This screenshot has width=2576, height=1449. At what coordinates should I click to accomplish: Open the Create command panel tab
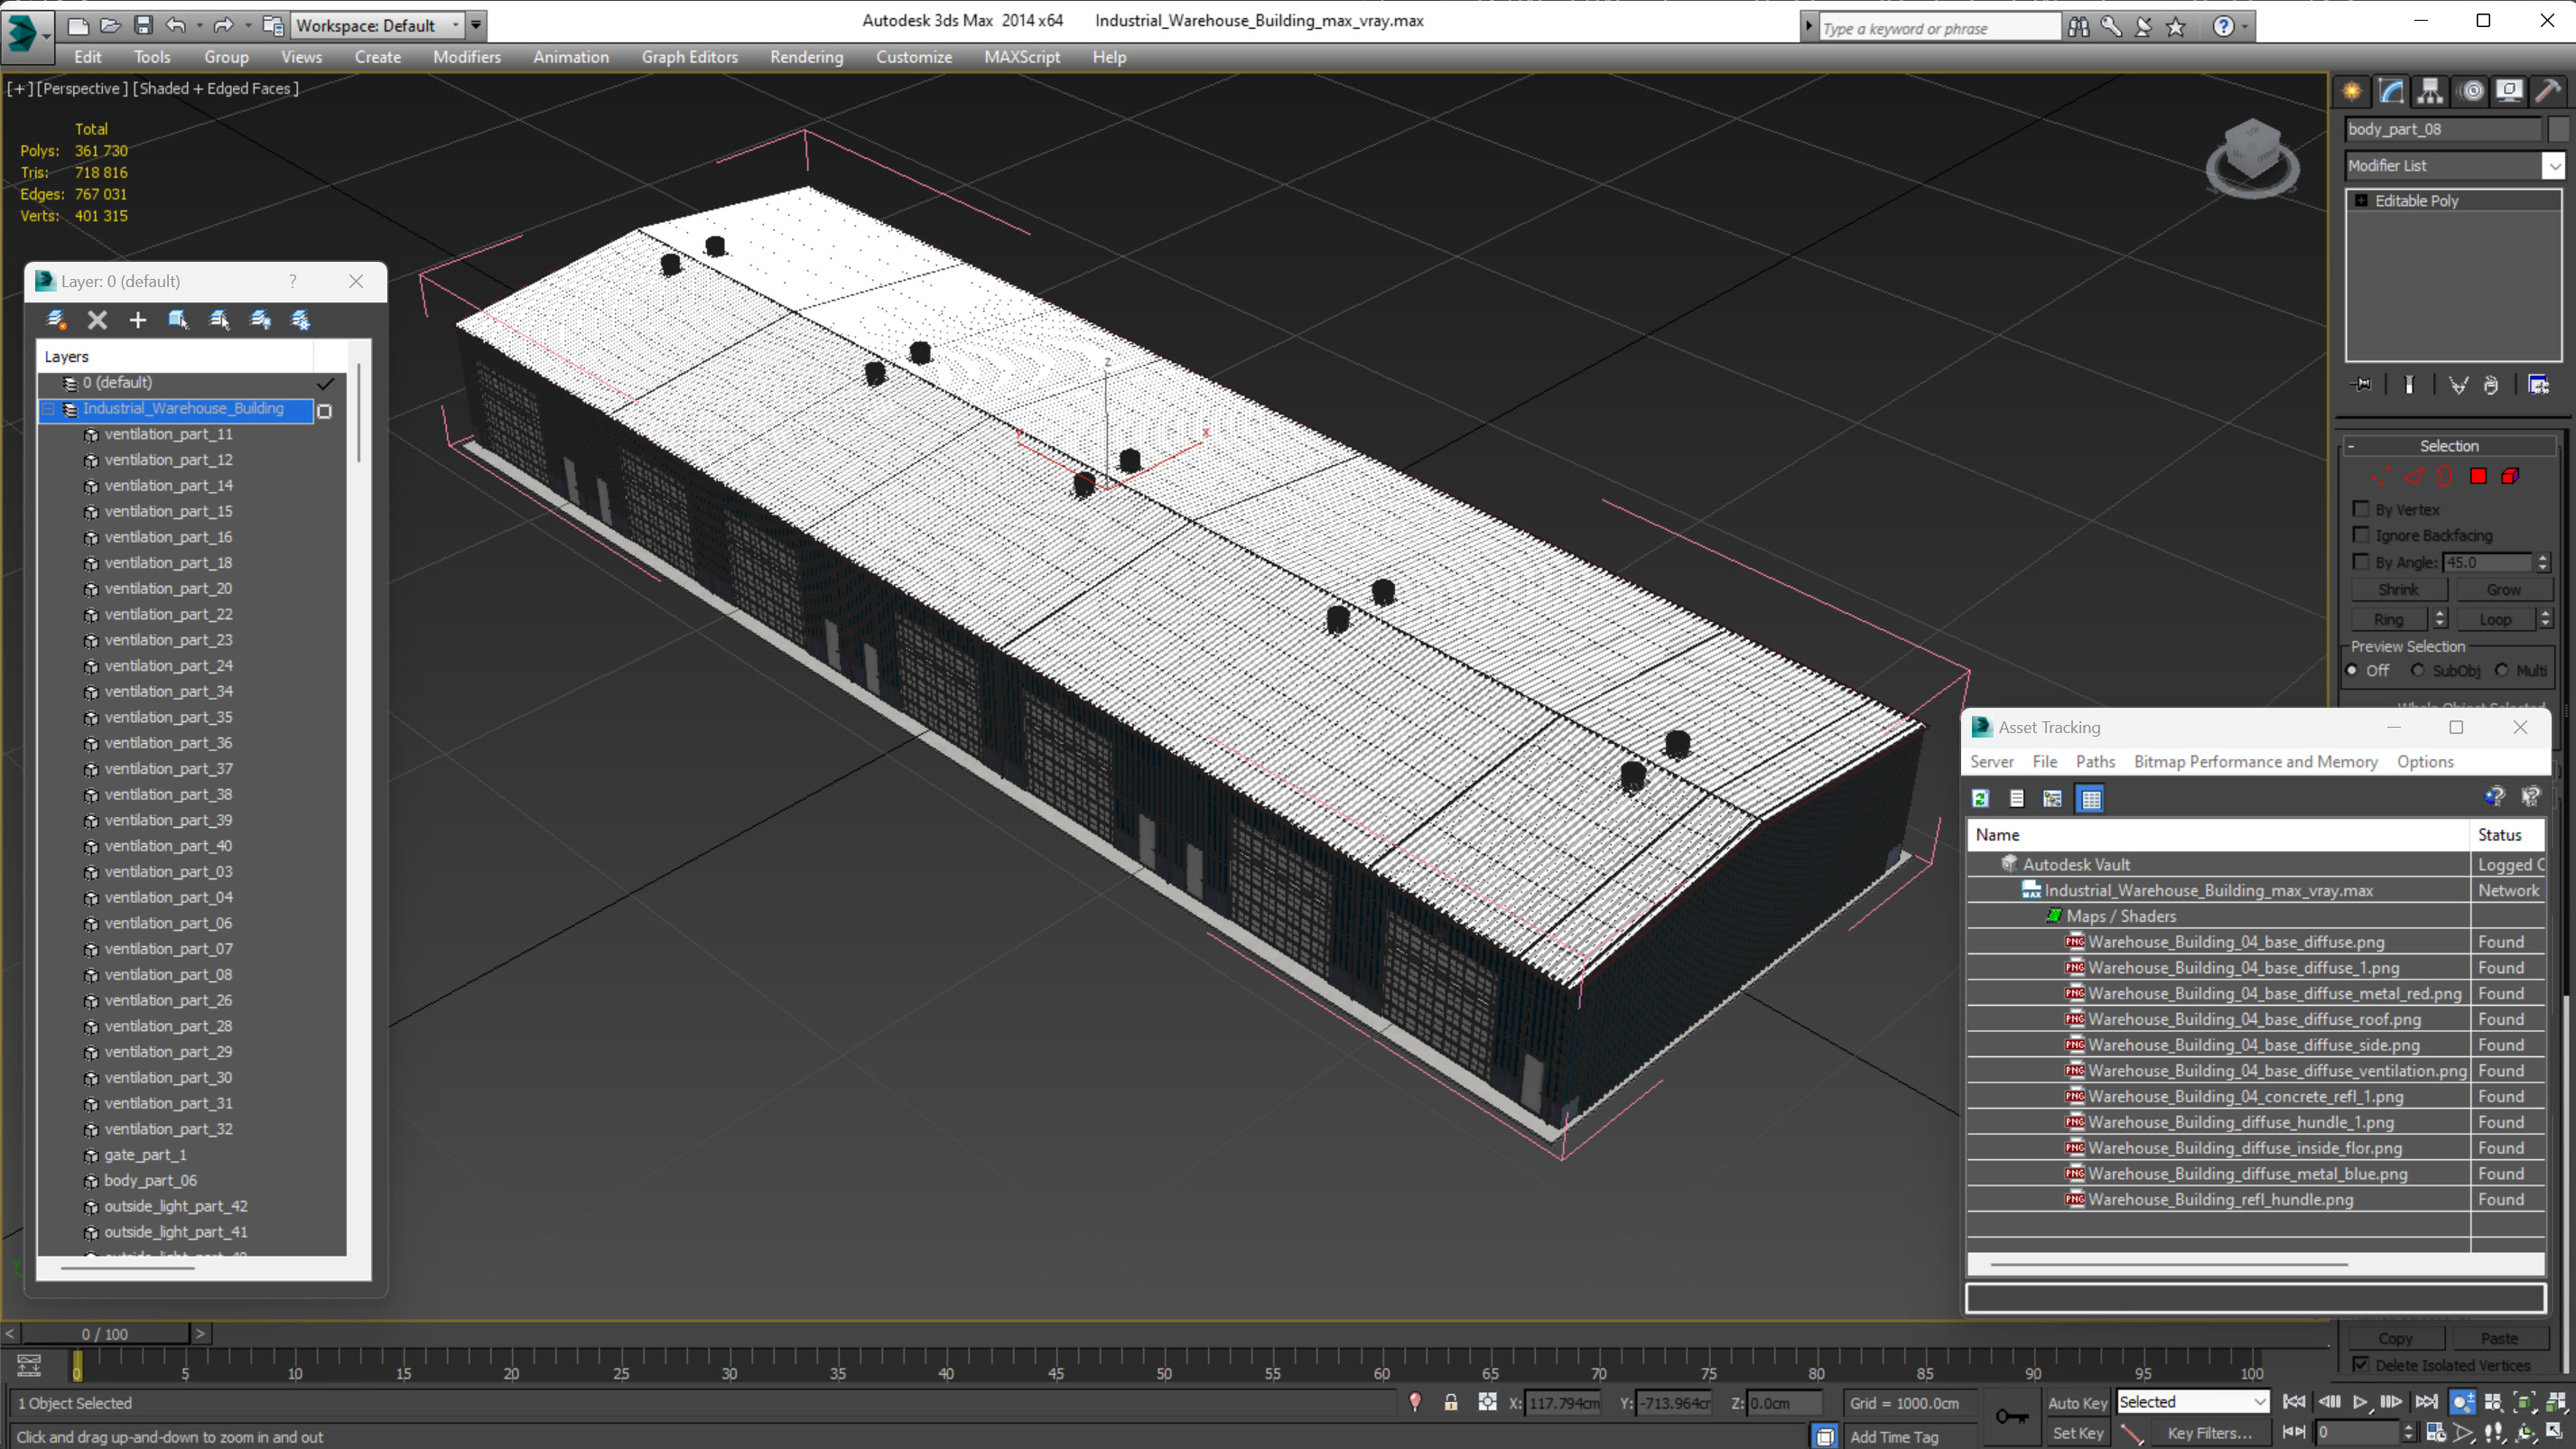tap(2352, 91)
